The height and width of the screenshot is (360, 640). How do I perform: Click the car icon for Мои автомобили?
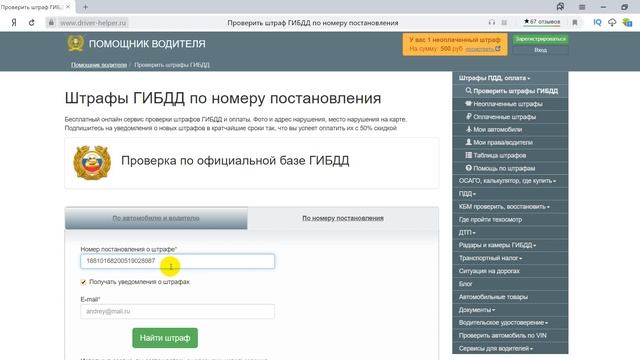pos(469,129)
